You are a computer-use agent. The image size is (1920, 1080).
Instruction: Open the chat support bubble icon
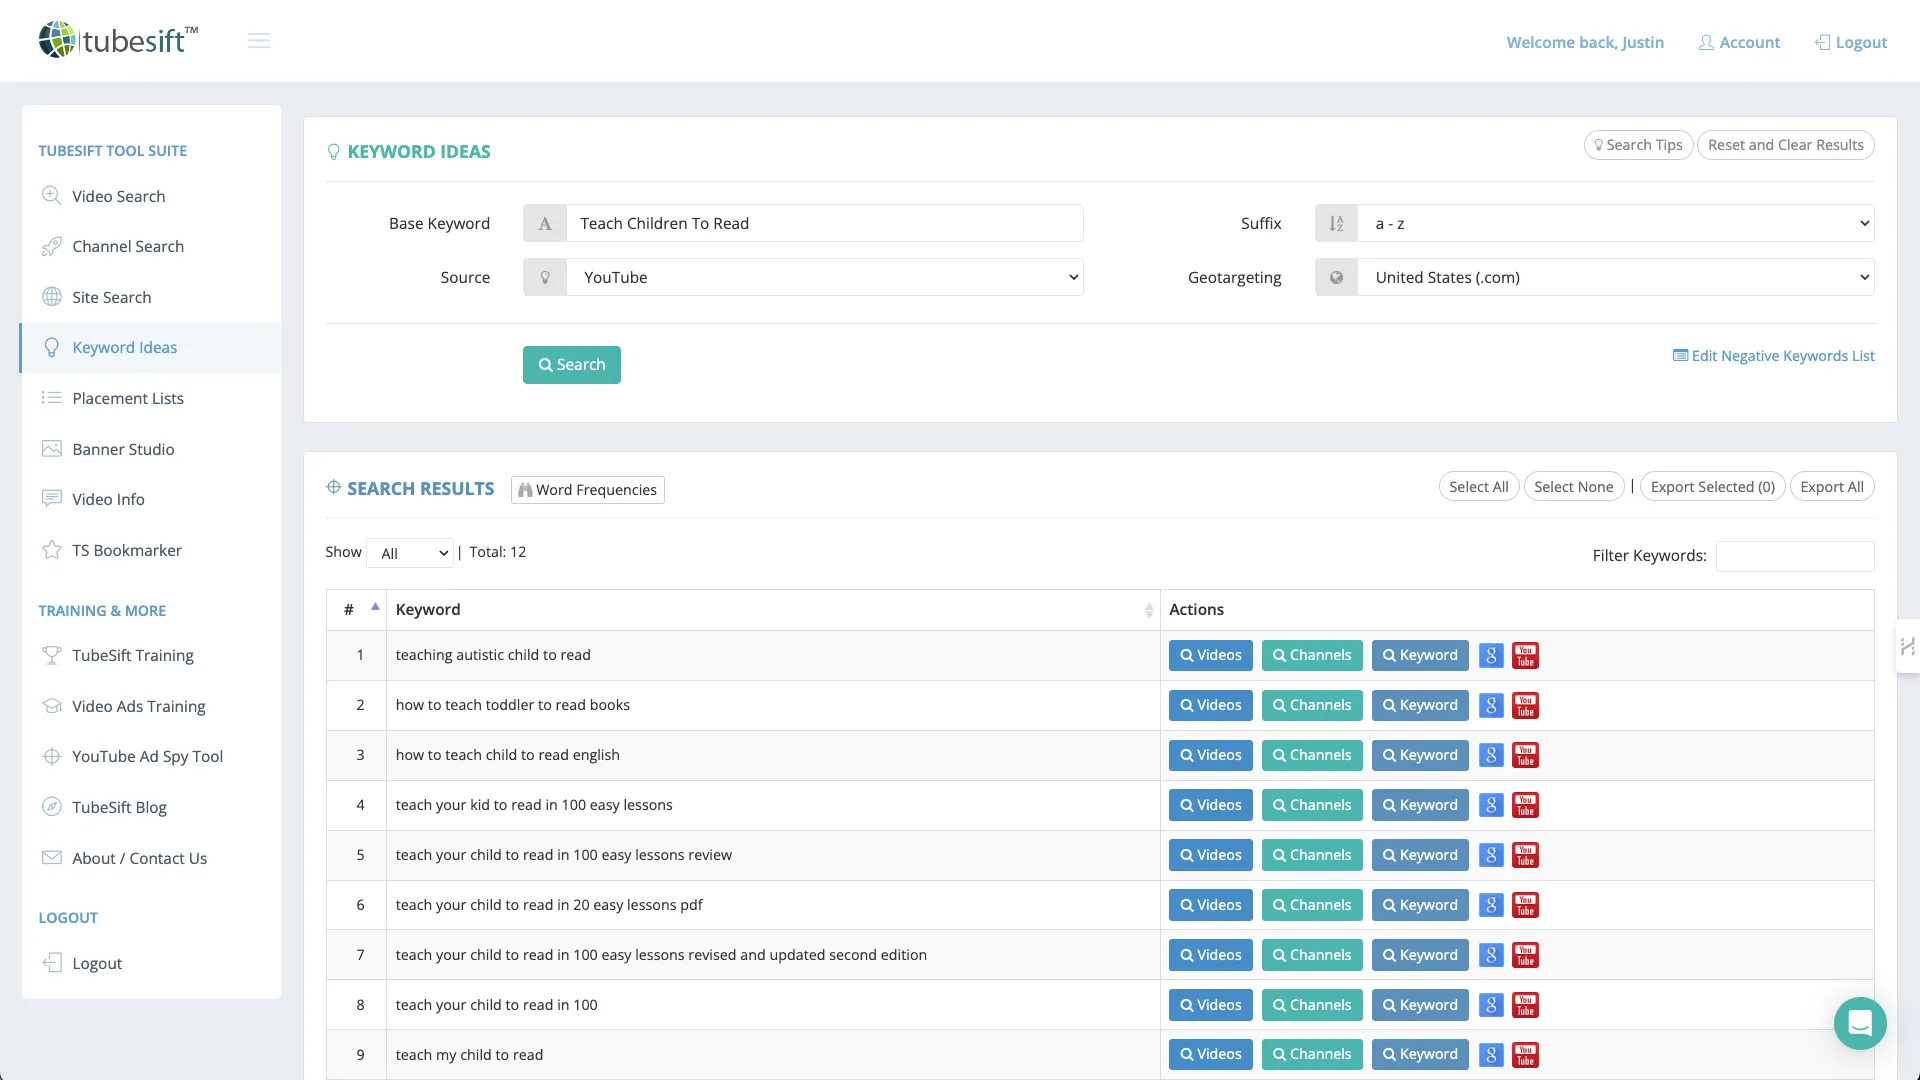click(x=1860, y=1023)
